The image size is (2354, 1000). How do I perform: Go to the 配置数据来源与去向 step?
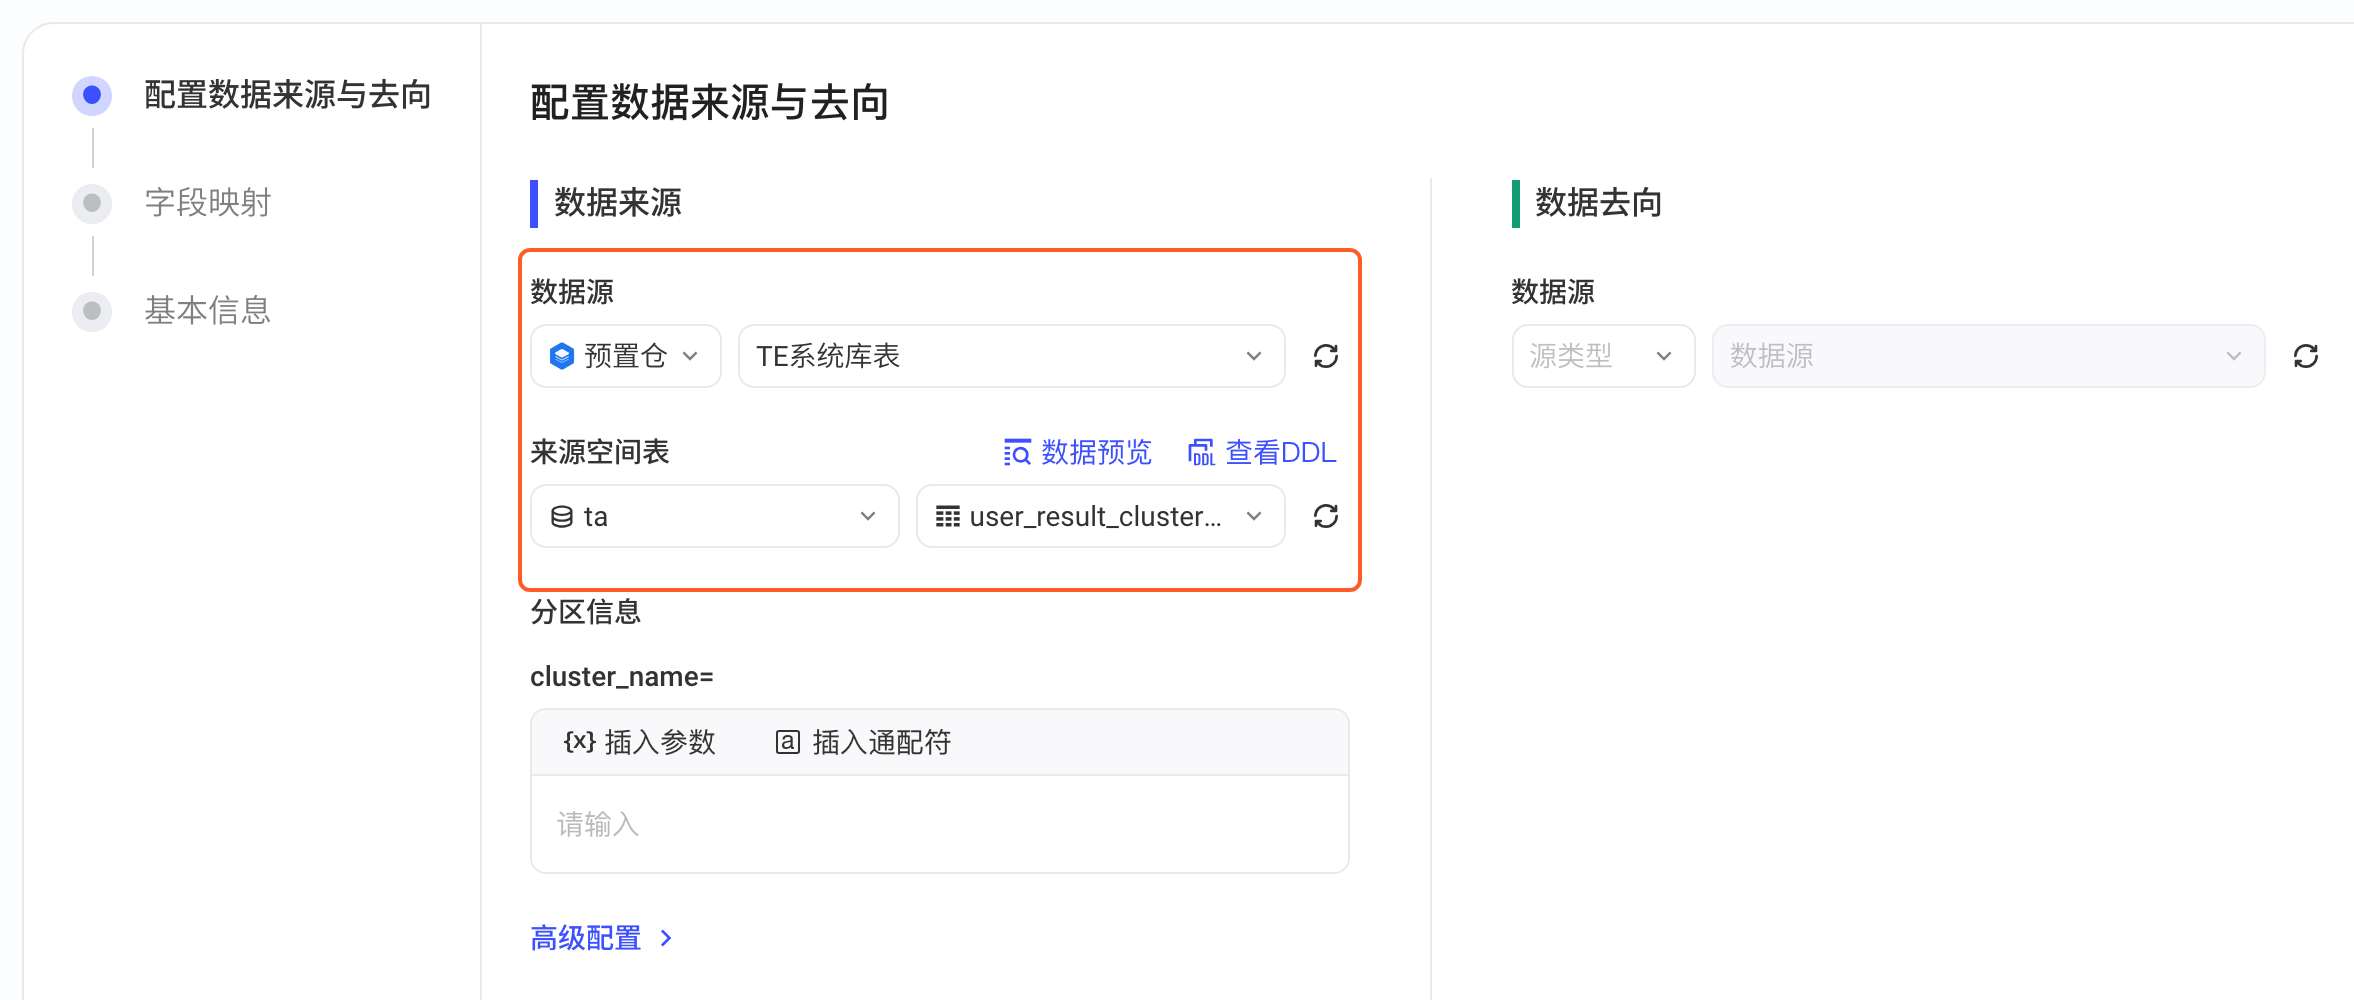[288, 95]
